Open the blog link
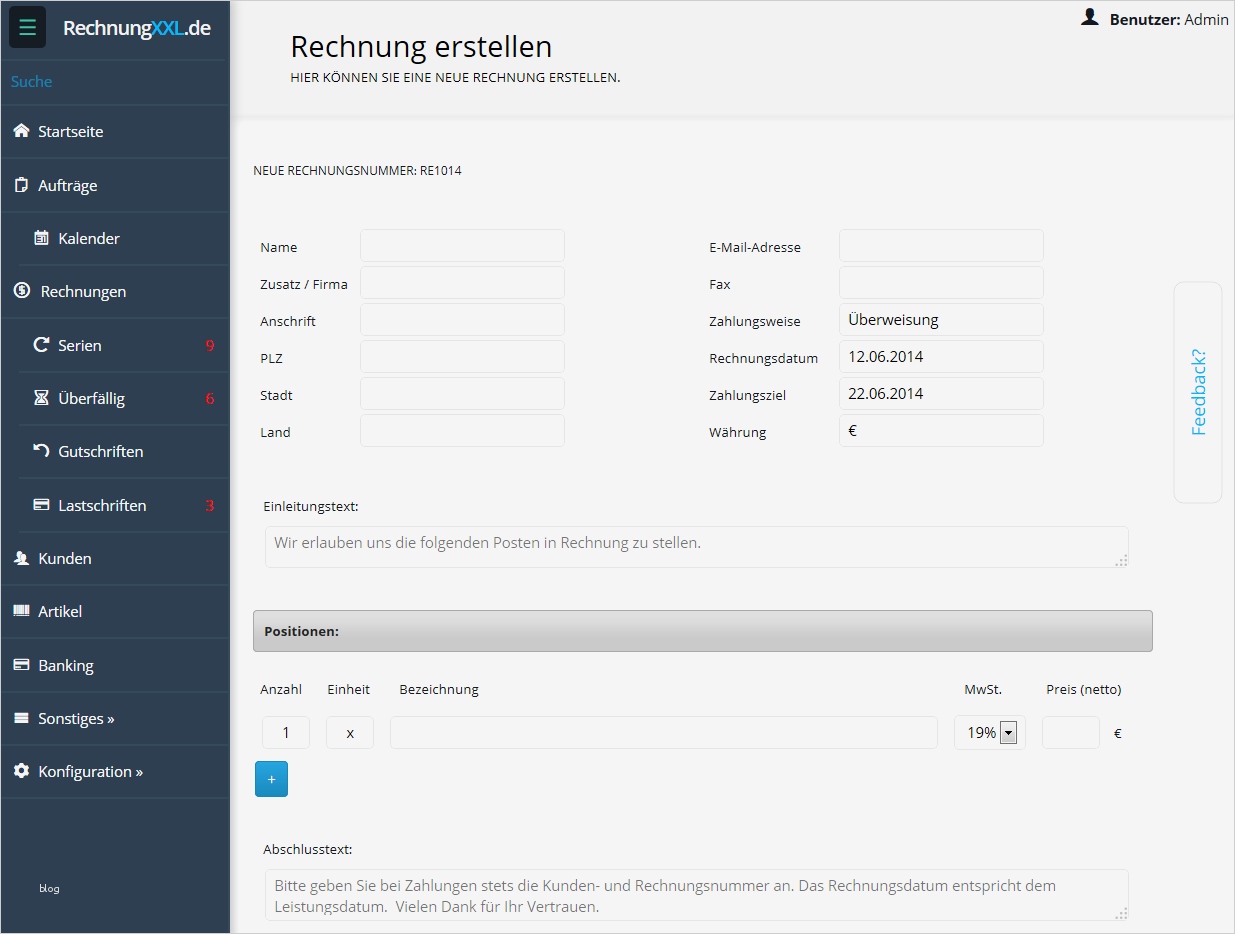The height and width of the screenshot is (934, 1235). (49, 888)
